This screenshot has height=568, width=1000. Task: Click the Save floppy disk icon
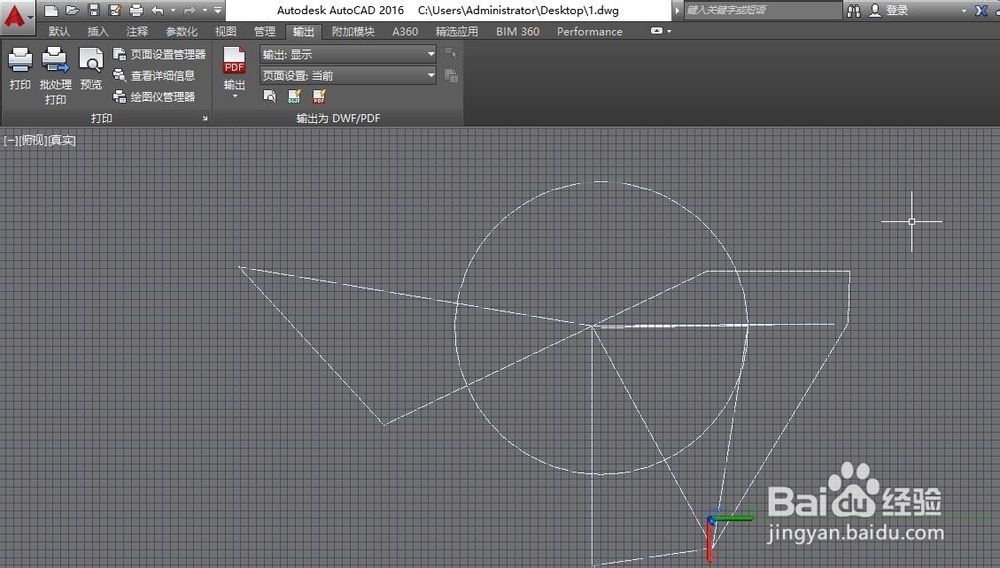coord(94,10)
